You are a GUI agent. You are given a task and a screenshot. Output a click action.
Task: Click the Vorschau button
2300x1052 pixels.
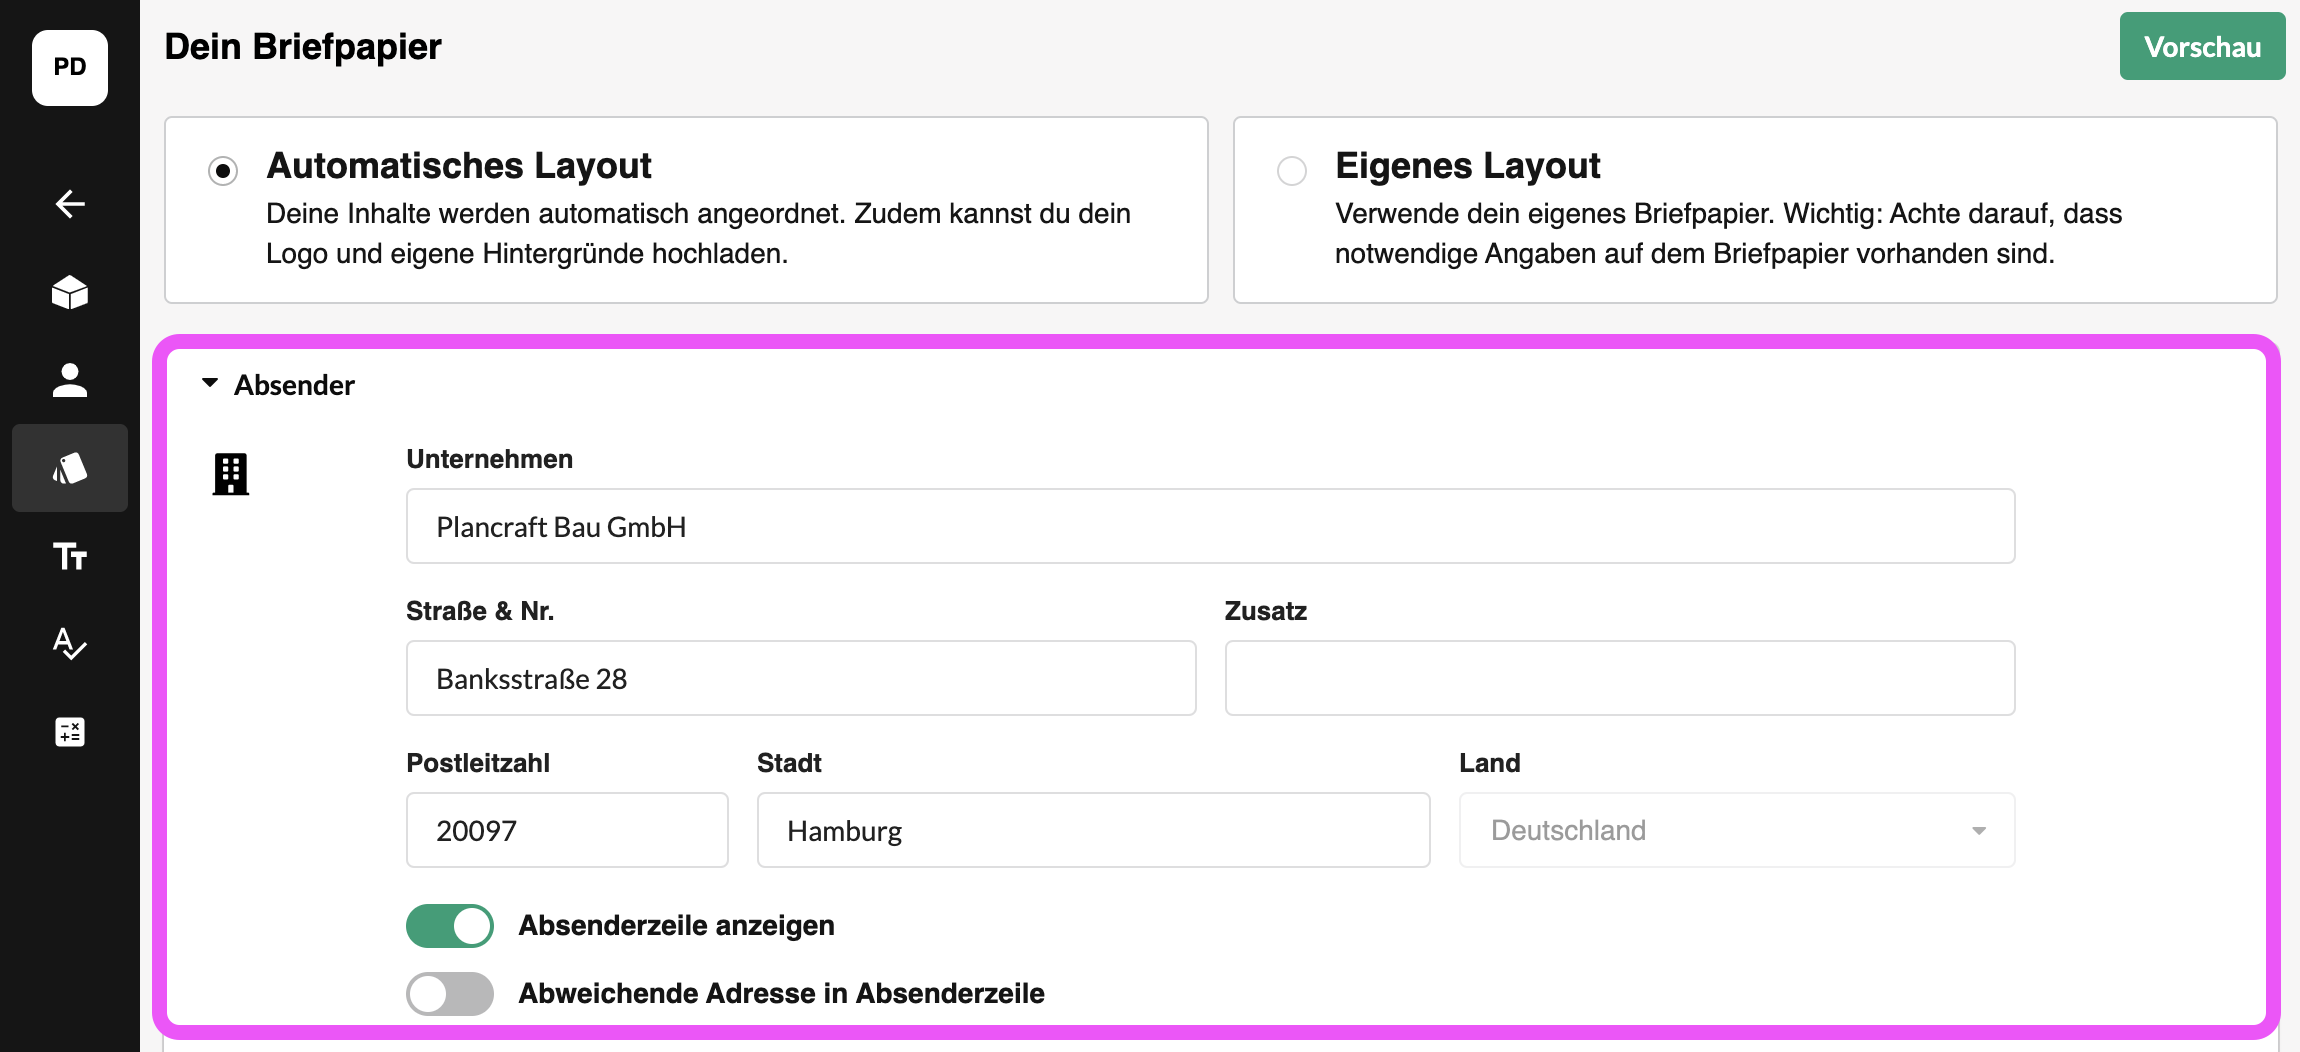point(2202,46)
